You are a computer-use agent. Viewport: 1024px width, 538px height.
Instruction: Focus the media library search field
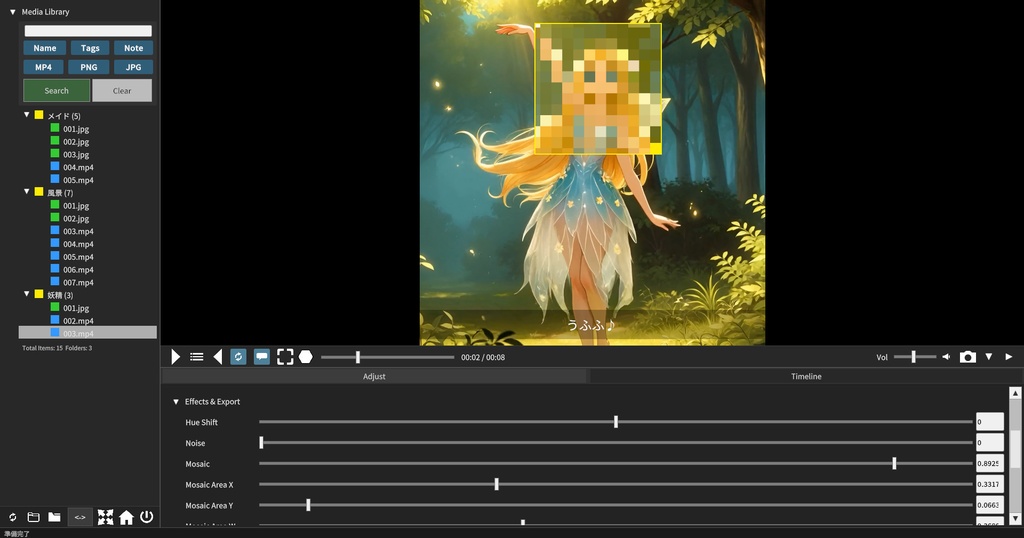tap(88, 31)
